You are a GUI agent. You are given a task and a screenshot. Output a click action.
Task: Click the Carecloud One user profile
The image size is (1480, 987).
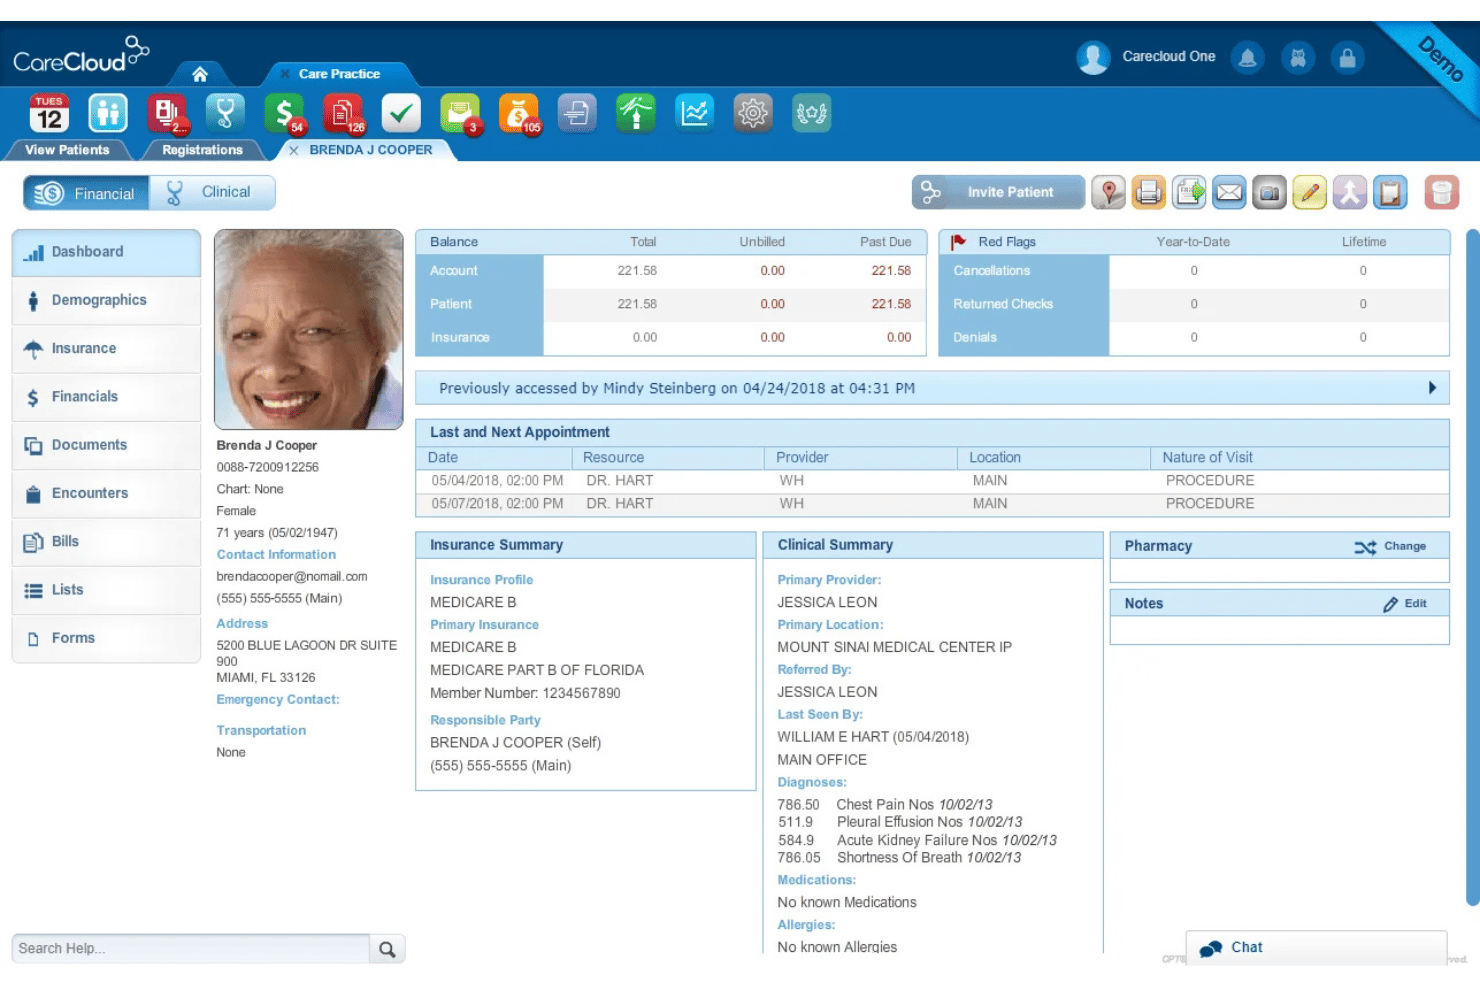(1146, 57)
